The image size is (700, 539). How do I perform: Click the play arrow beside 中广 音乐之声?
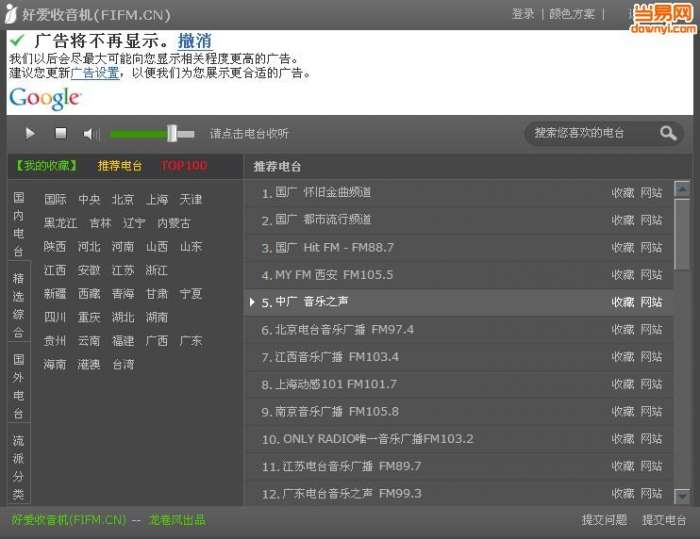point(252,302)
